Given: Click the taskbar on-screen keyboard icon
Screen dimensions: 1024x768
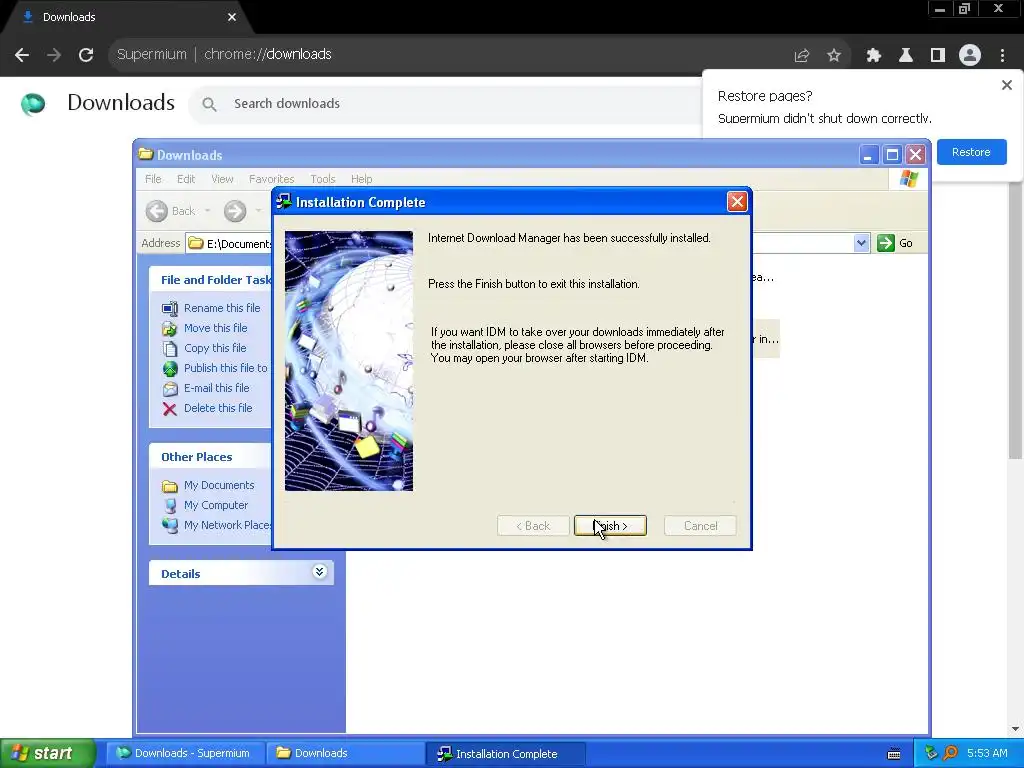Looking at the screenshot, I should coord(894,754).
